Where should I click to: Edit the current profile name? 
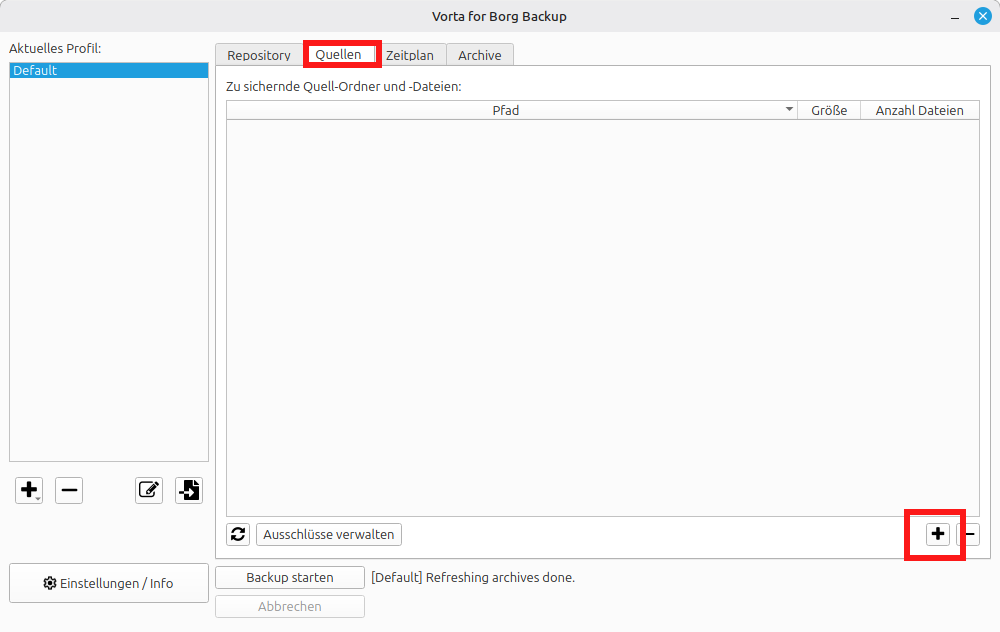[x=149, y=490]
